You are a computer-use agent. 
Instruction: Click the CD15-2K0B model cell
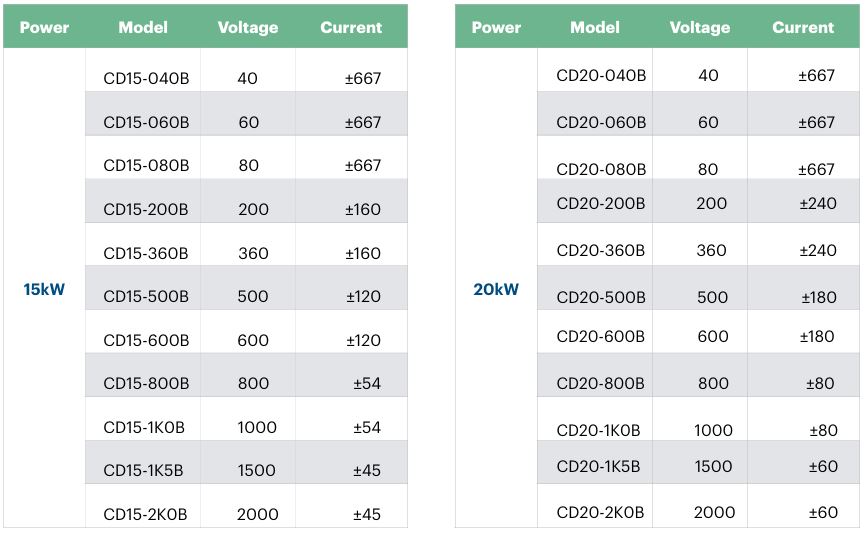145,515
